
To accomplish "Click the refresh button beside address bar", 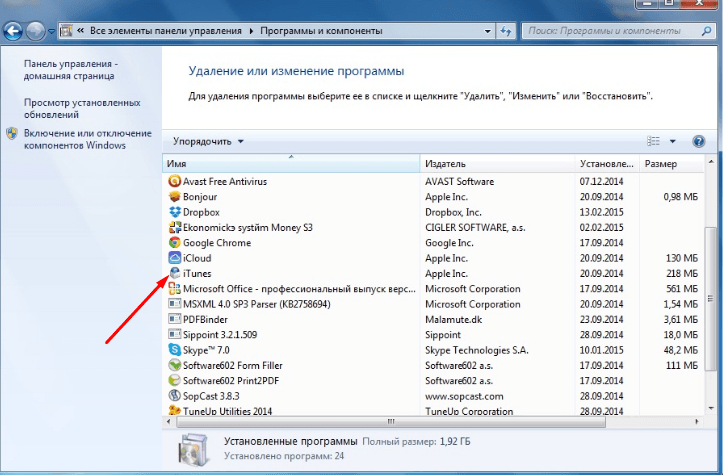I will (506, 31).
